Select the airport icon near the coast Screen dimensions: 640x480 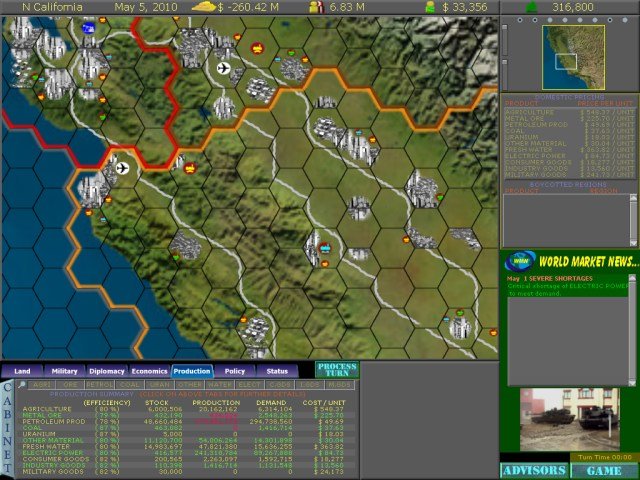(x=122, y=168)
